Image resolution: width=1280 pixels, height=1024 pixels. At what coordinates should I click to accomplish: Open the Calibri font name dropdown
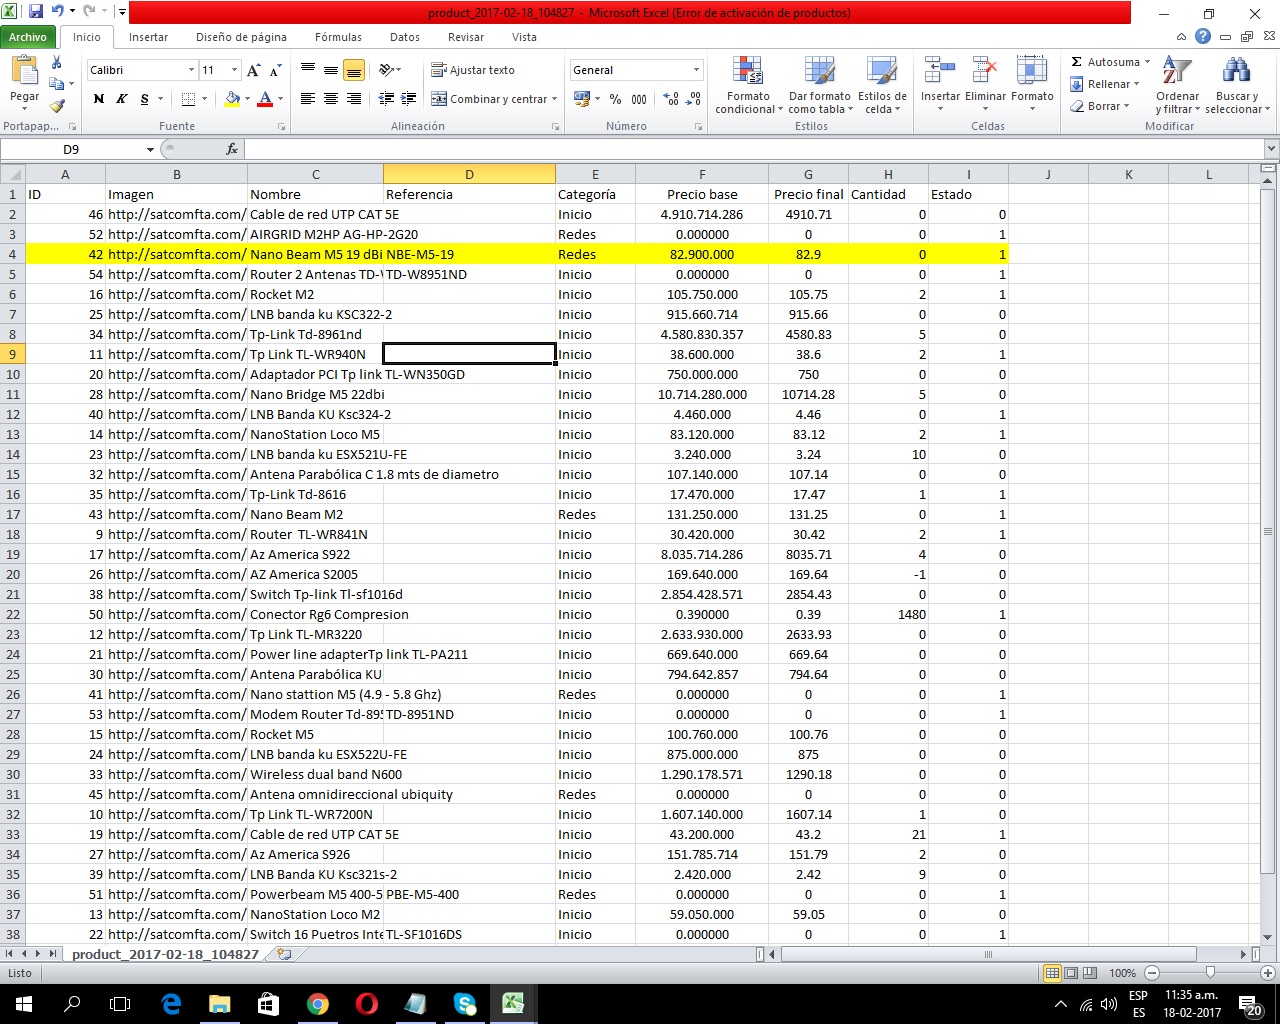point(191,70)
